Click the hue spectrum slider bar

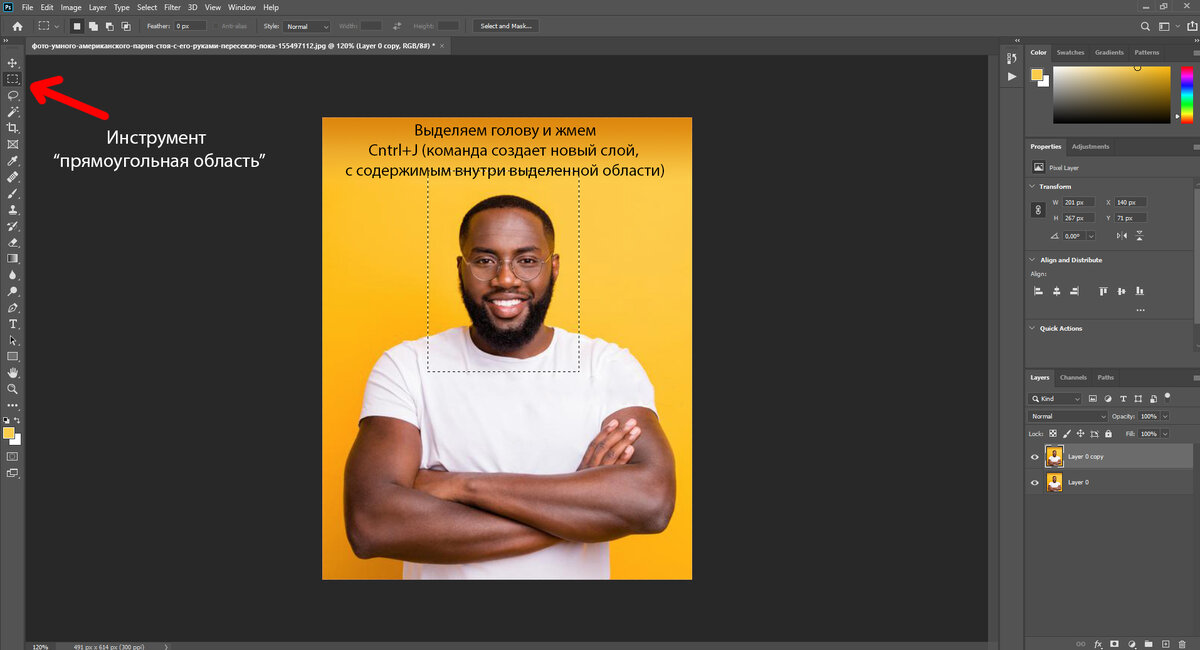click(1186, 95)
